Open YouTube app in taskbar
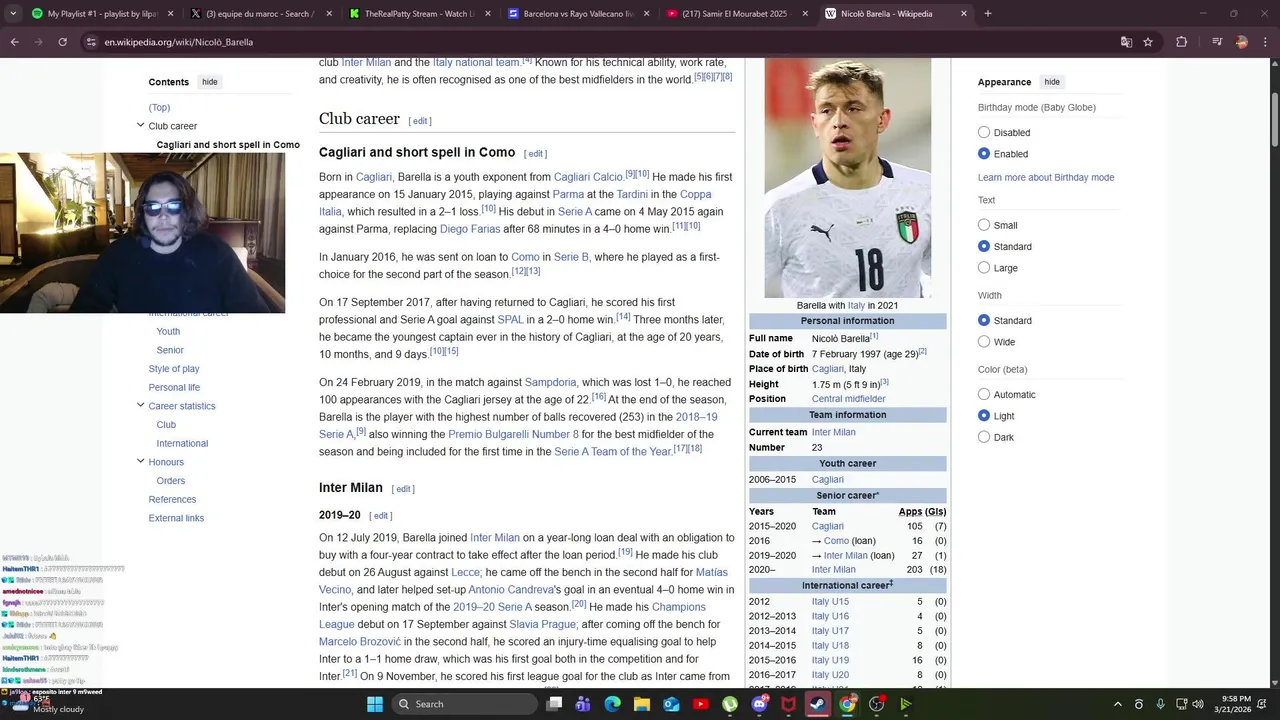 click(700, 704)
